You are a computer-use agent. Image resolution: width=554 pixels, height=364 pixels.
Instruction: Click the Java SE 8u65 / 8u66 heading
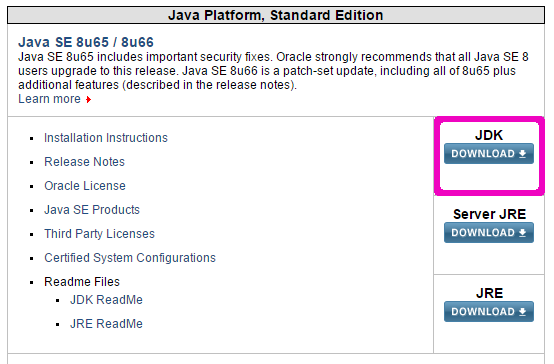point(86,42)
